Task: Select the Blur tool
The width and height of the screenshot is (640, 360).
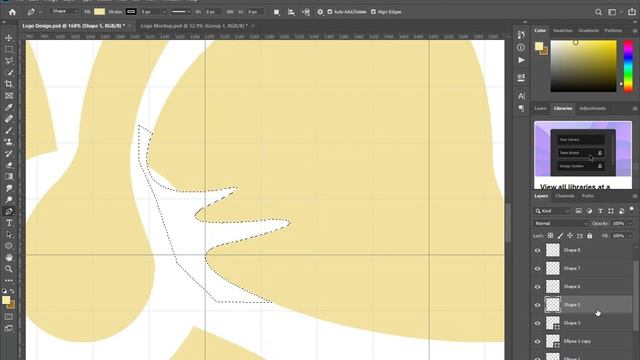Action: point(9,188)
